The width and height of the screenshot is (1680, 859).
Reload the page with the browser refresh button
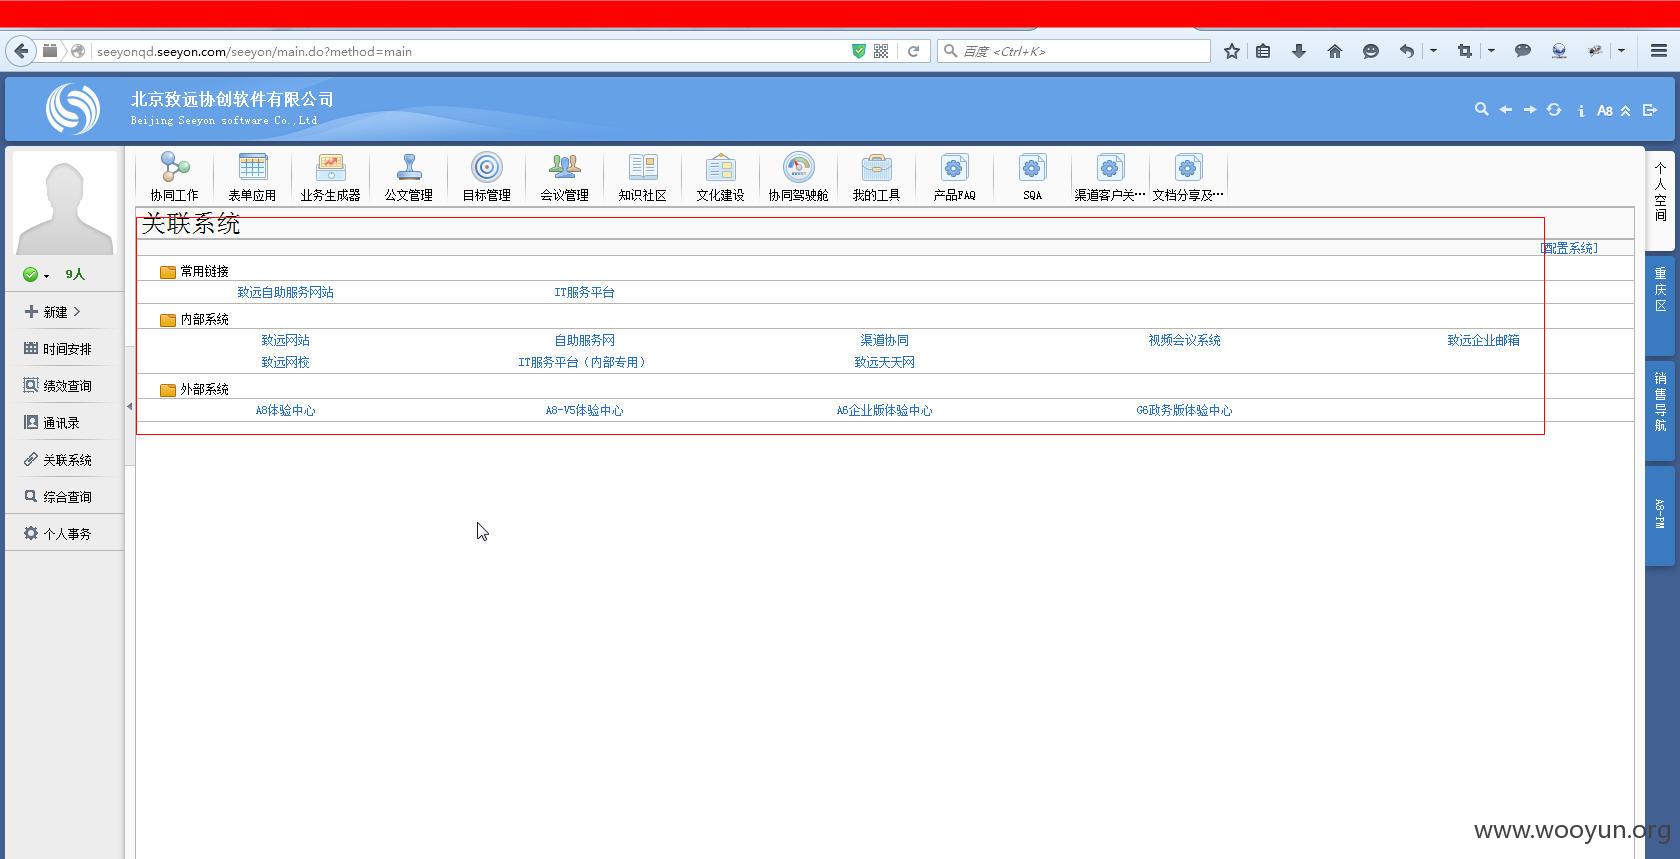pos(913,51)
